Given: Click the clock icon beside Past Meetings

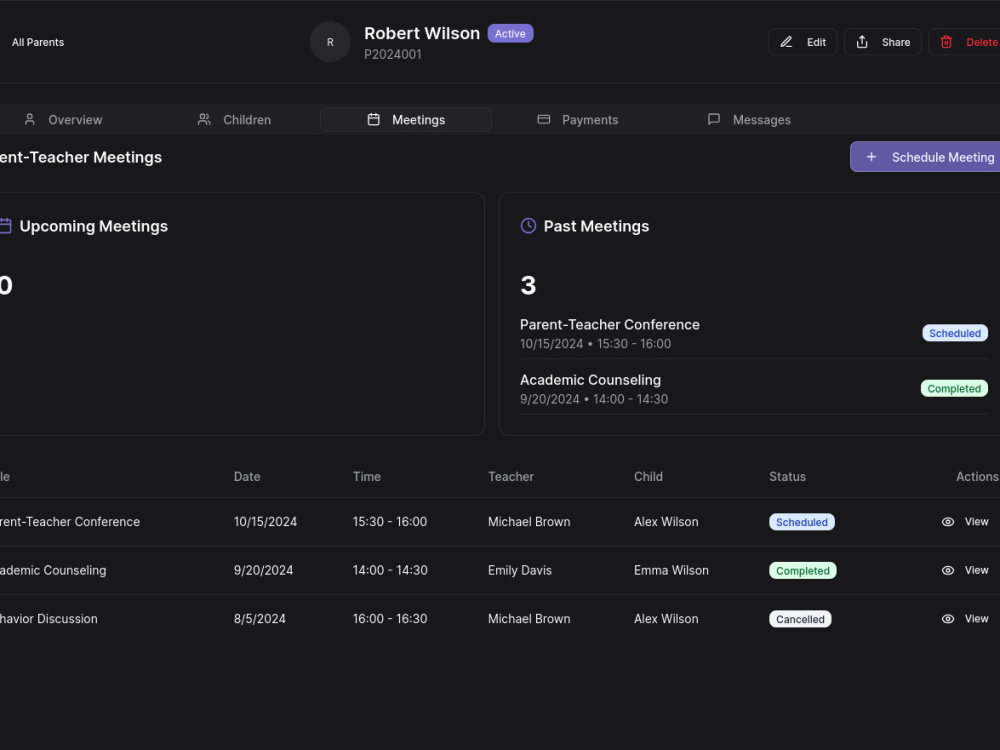Looking at the screenshot, I should [528, 226].
